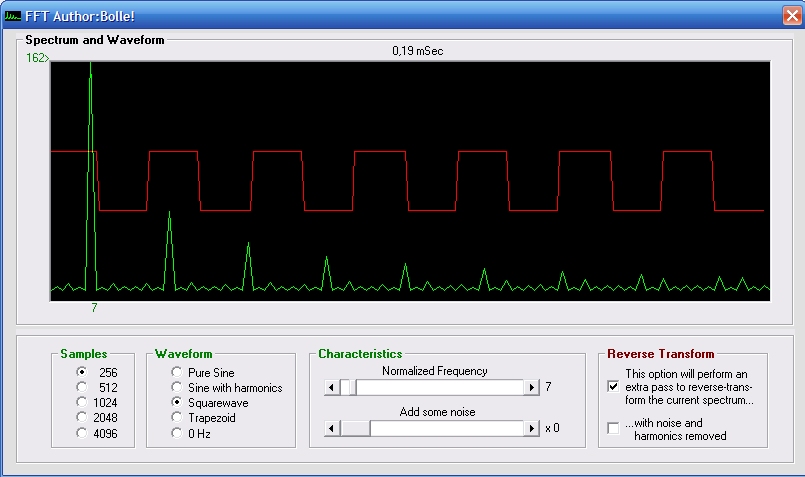
Task: Select the 512 samples radio button
Action: (x=82, y=387)
